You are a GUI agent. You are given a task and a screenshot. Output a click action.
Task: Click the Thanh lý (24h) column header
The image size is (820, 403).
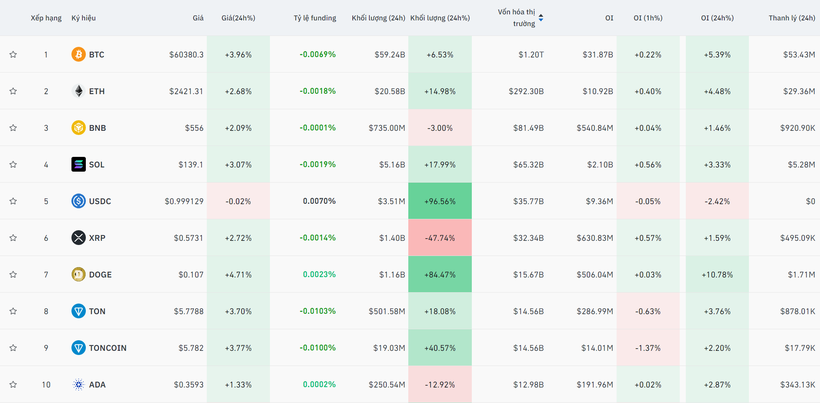792,18
